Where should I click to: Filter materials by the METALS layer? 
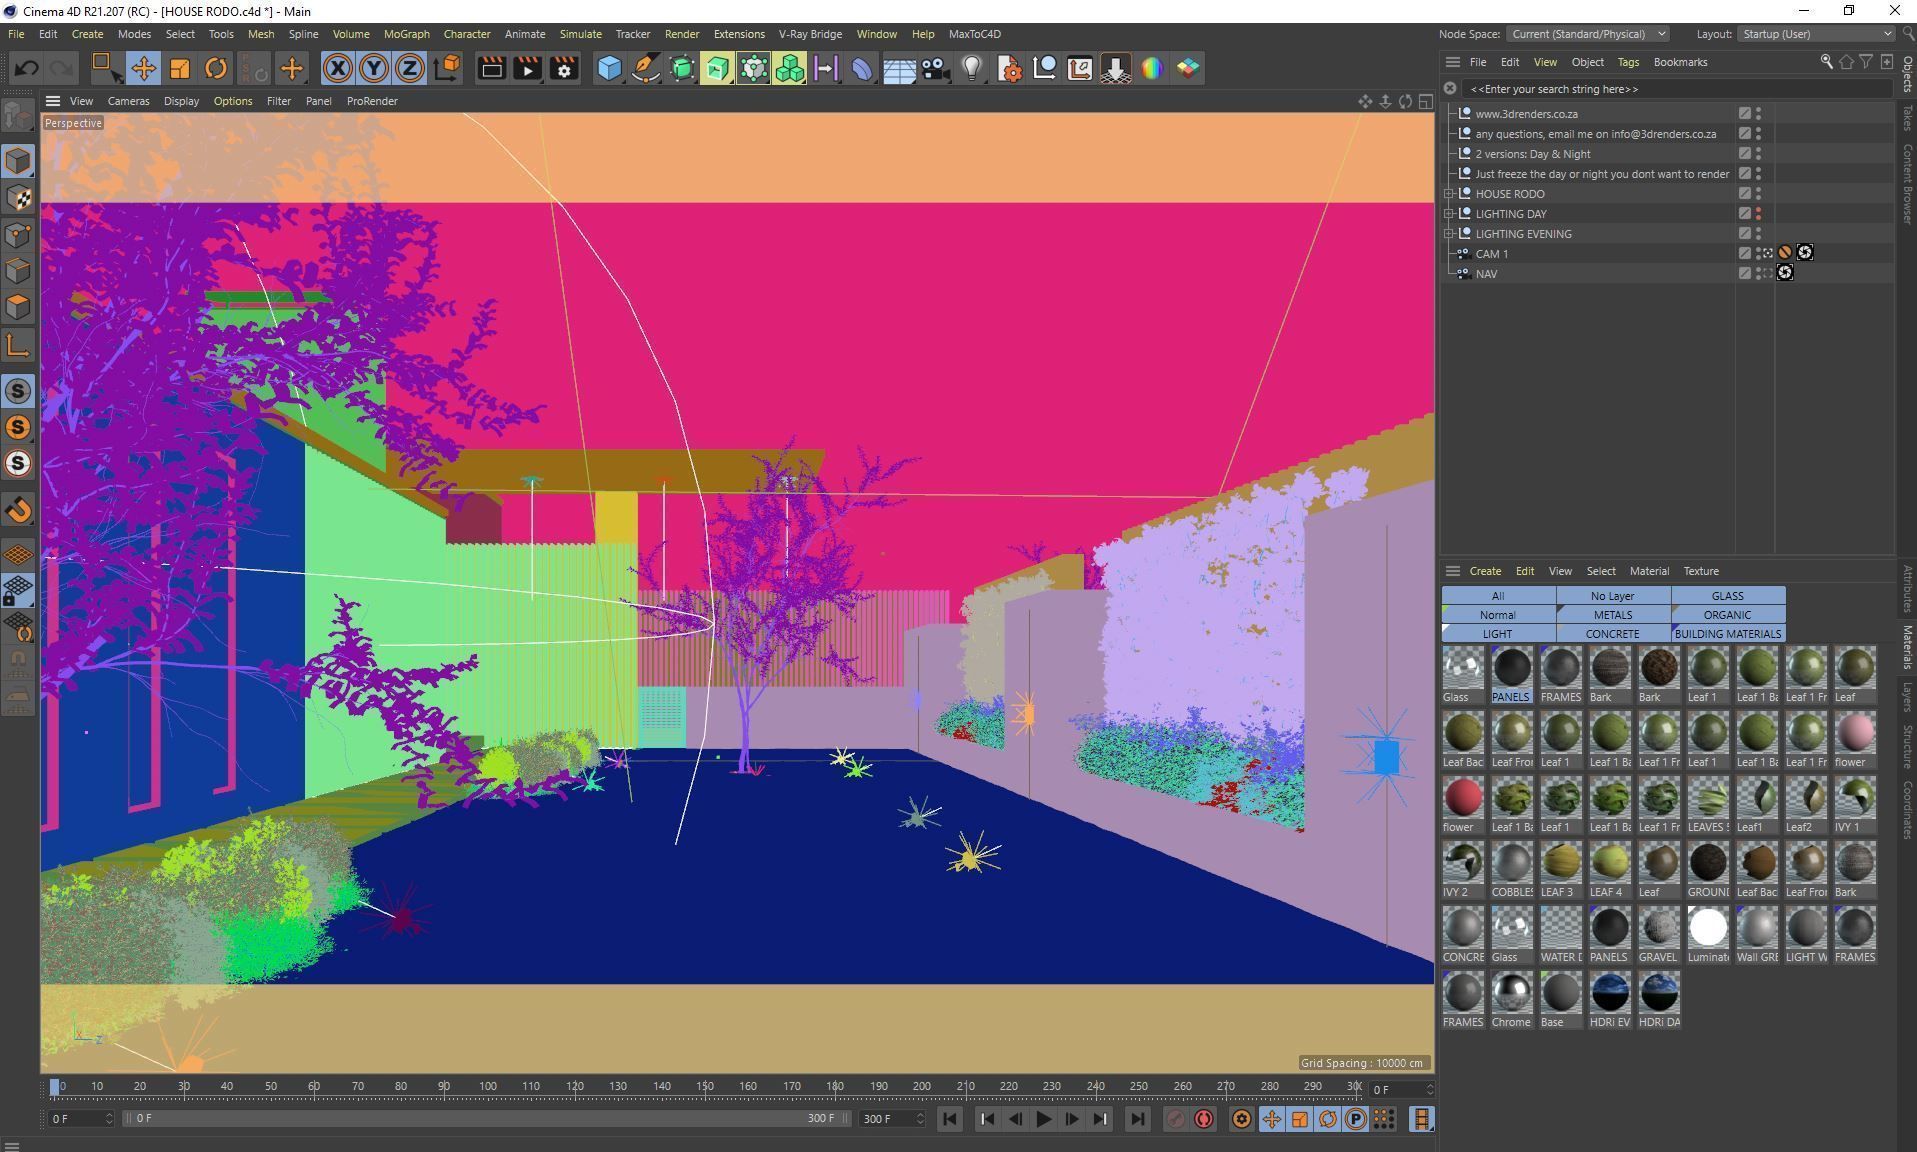click(1613, 615)
